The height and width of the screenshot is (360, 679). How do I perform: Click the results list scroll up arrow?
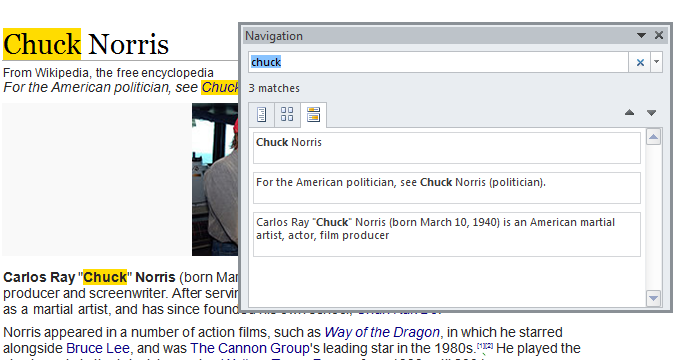tap(653, 137)
